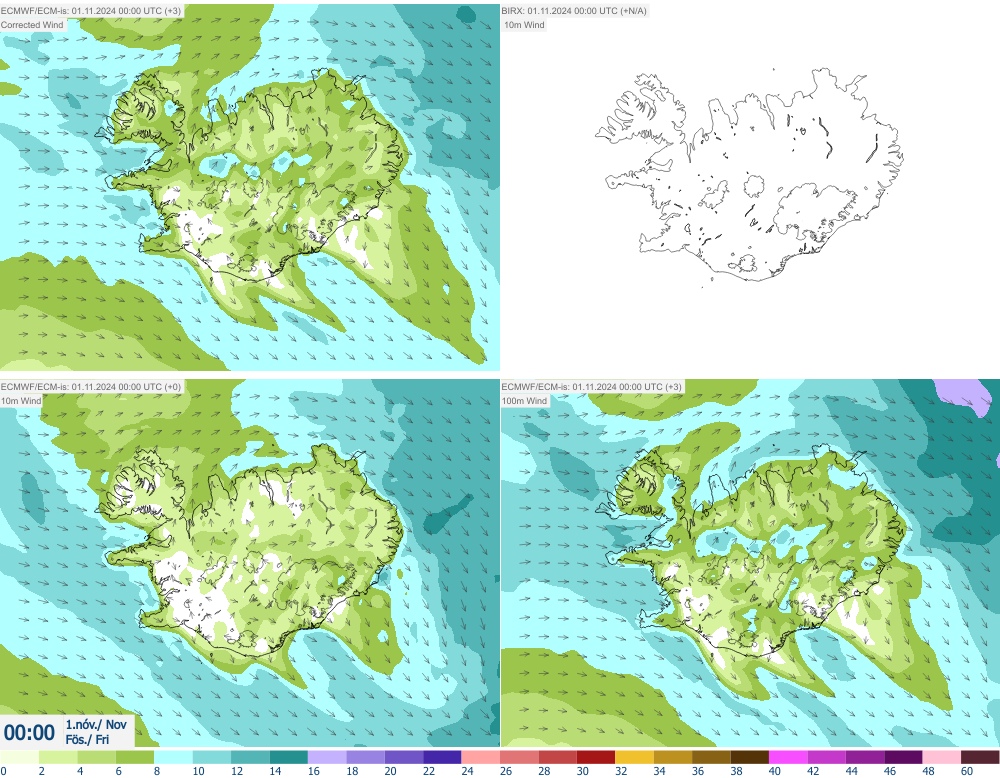The width and height of the screenshot is (1000, 778).
Task: Click the pale 0–2 legend swatch
Action: (19, 757)
